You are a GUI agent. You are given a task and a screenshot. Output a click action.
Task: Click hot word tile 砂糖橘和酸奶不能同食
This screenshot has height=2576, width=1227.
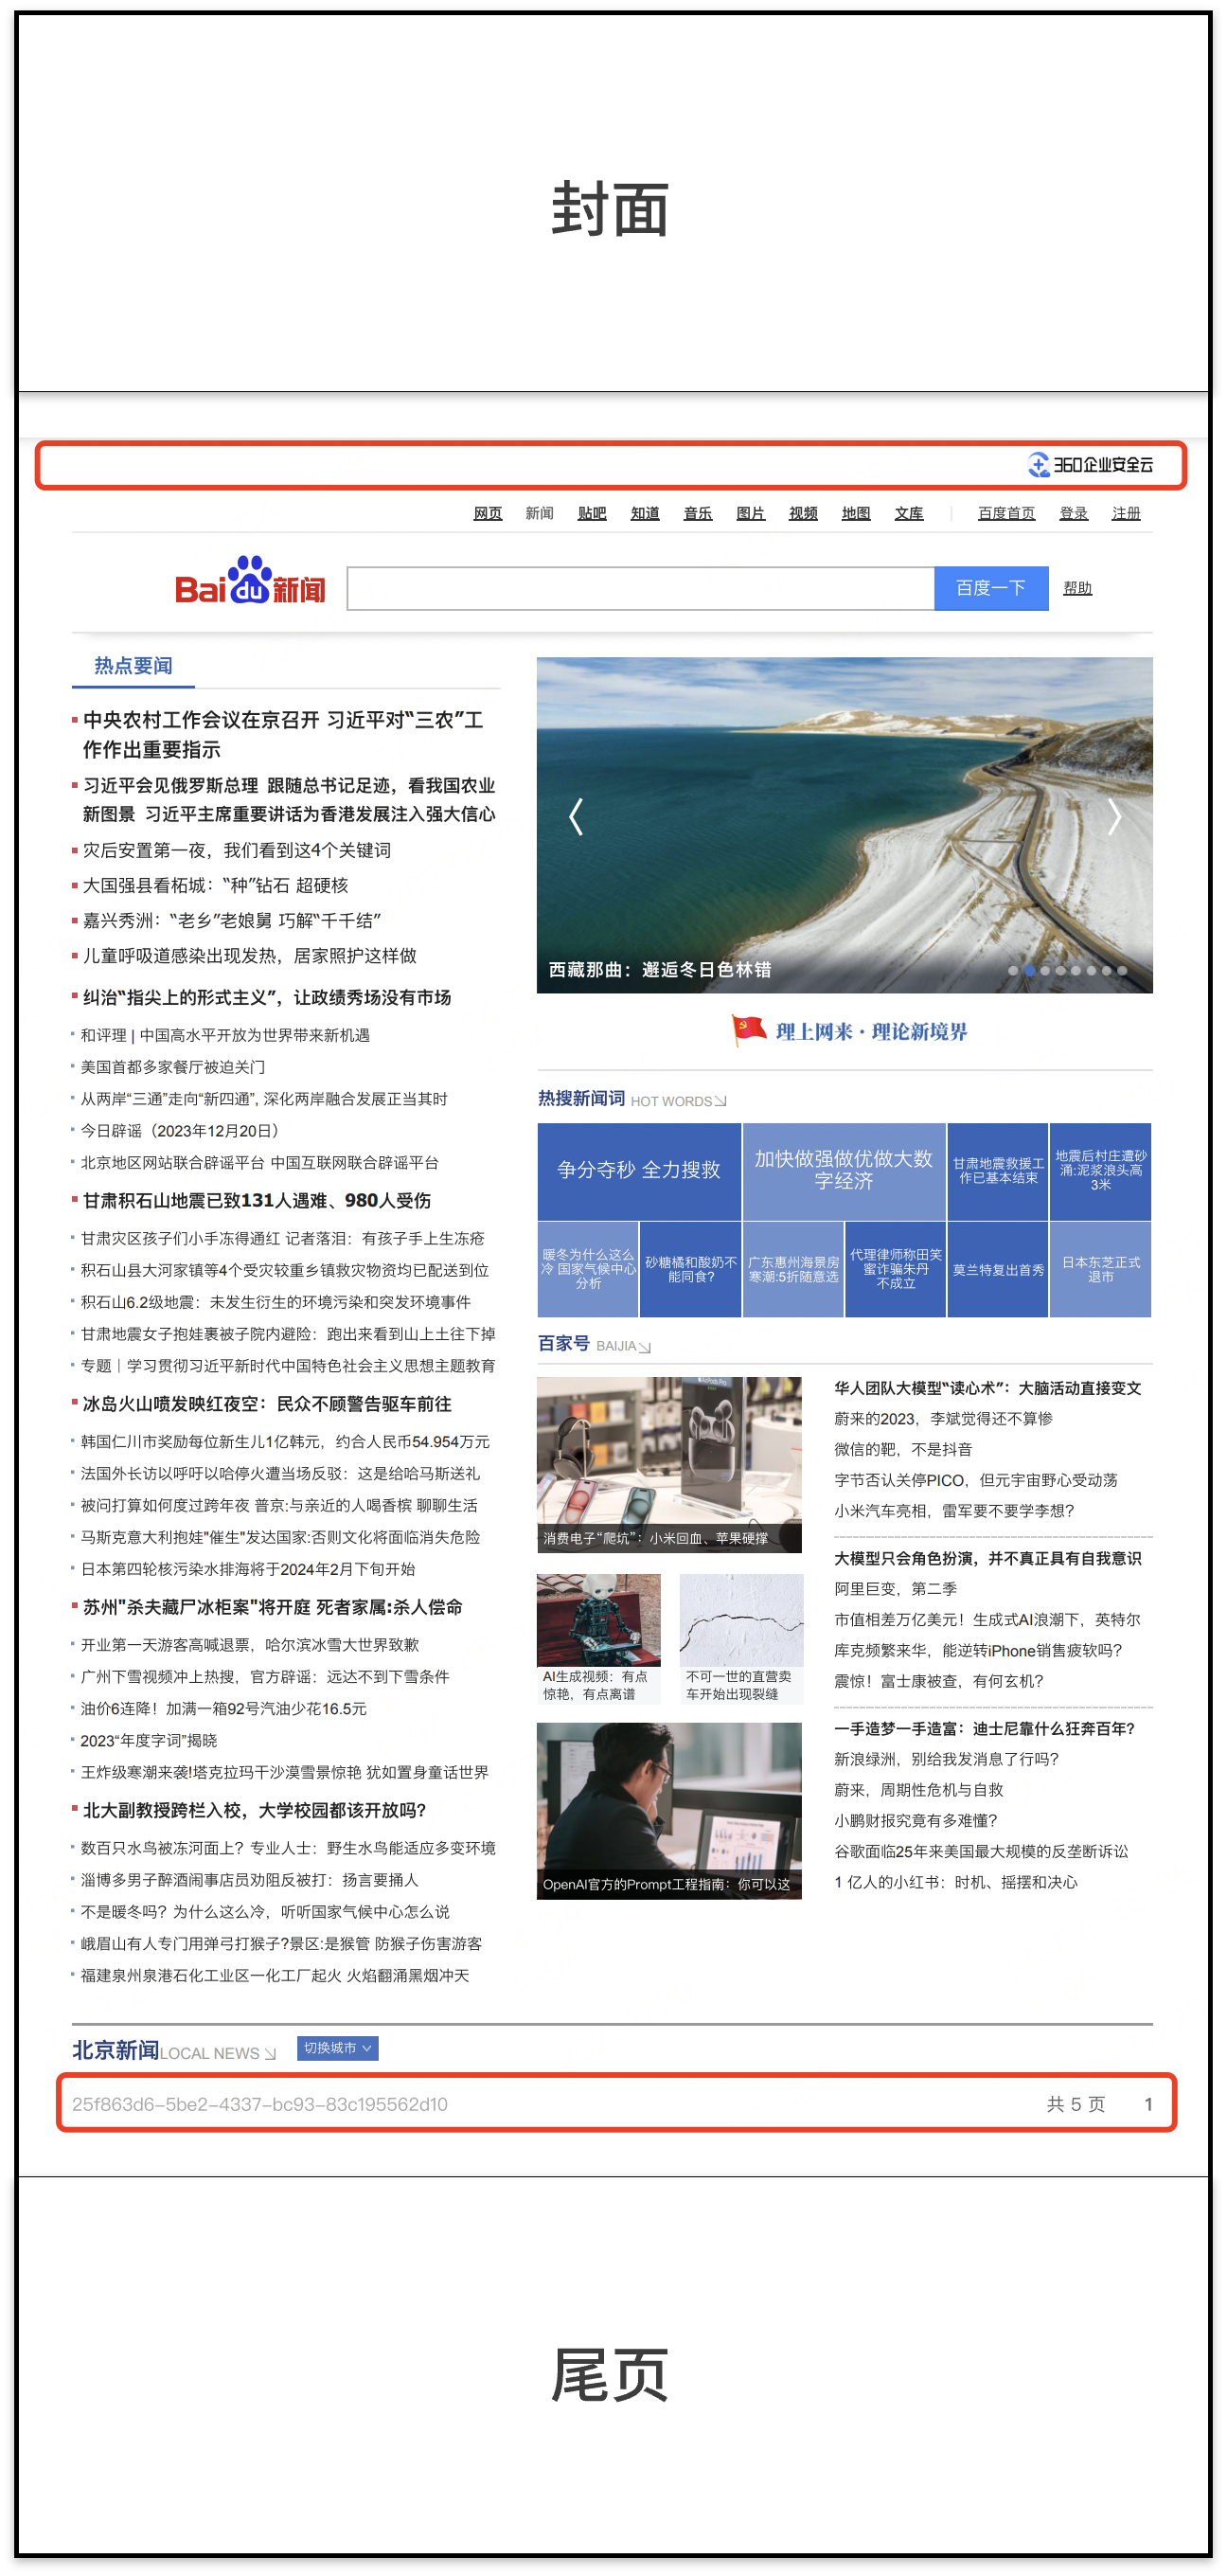click(691, 1269)
